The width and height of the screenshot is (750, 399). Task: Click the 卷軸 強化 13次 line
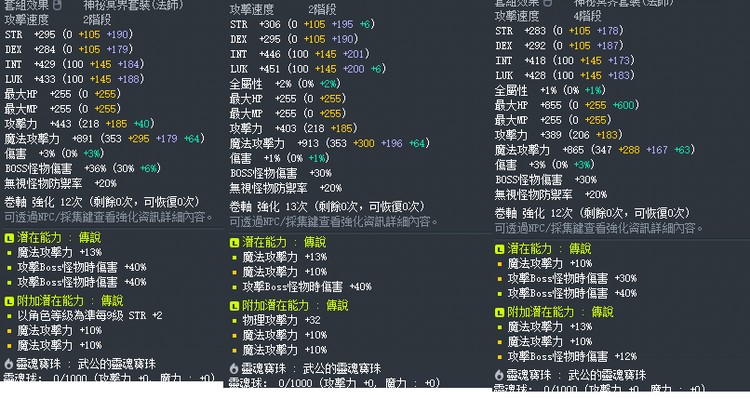(x=327, y=207)
